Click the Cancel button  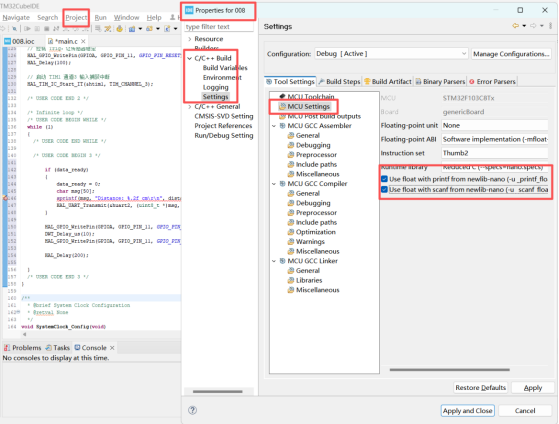pos(525,411)
